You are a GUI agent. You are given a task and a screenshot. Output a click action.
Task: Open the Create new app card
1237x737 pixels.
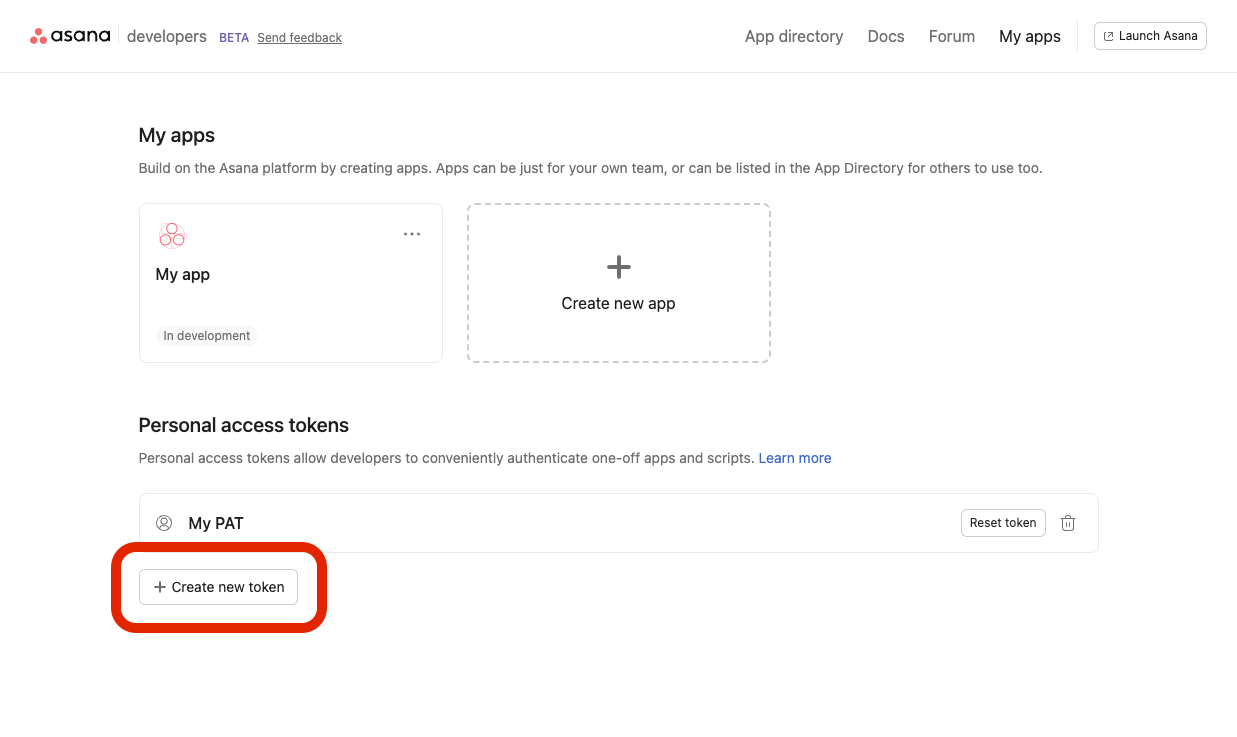point(619,283)
